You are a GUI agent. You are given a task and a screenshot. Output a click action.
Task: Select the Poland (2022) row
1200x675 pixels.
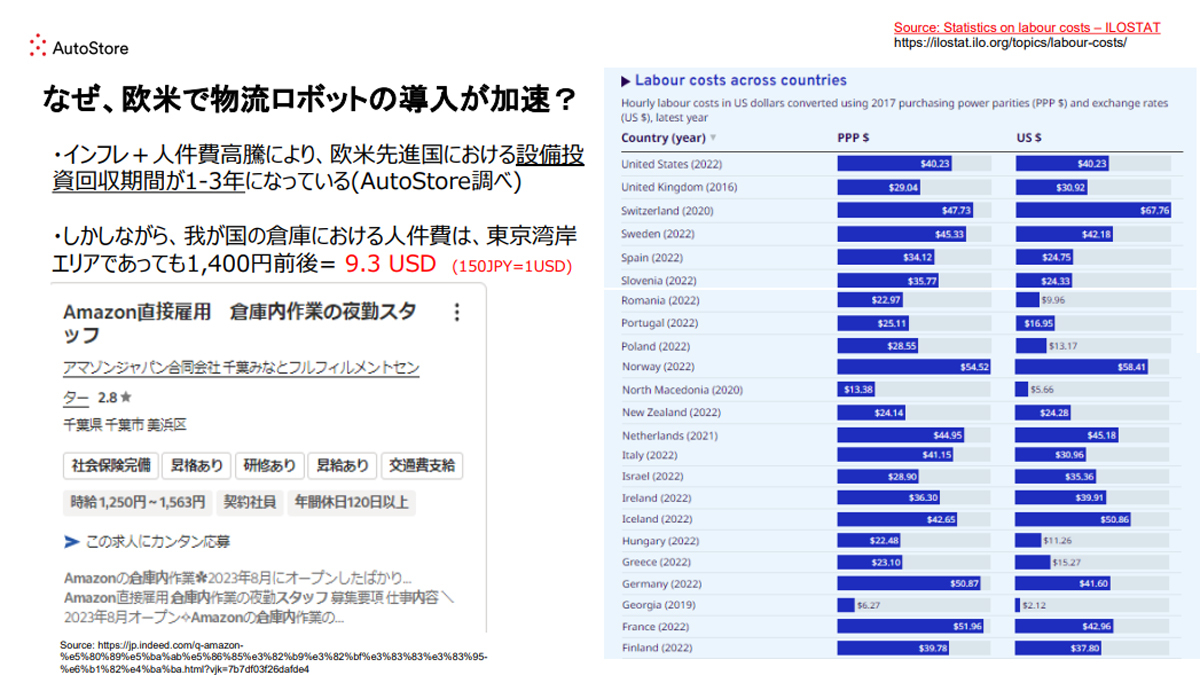pyautogui.click(x=902, y=345)
